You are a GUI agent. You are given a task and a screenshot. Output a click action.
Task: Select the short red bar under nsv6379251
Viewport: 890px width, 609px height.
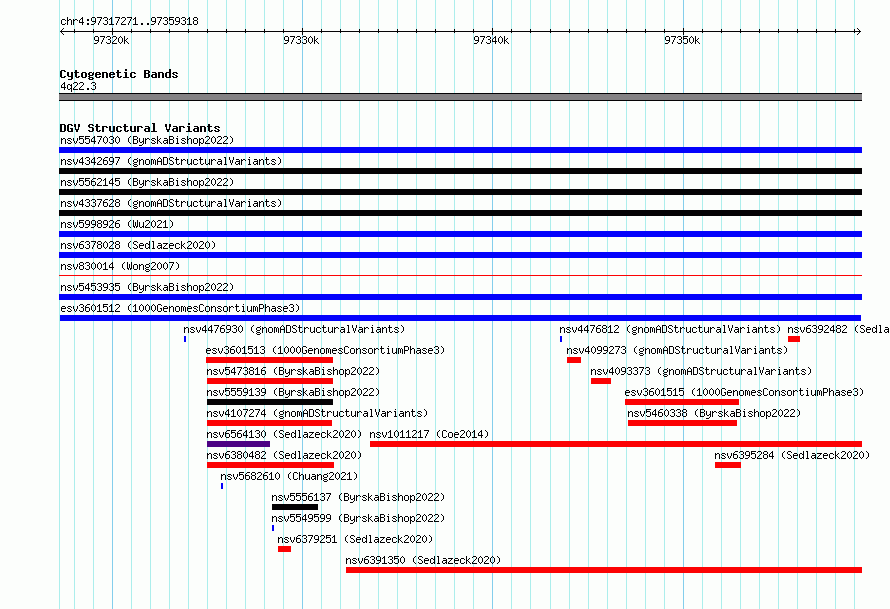tap(284, 549)
